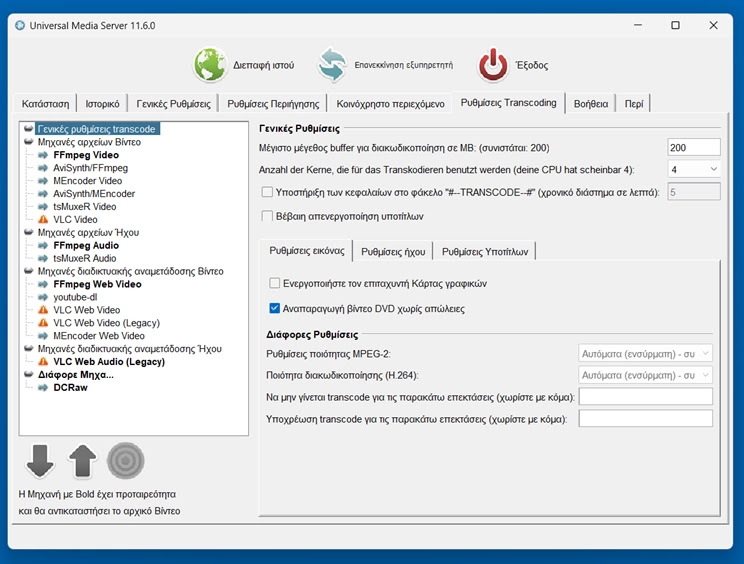Open the web interface globe icon
Image resolution: width=744 pixels, height=564 pixels.
pos(210,65)
